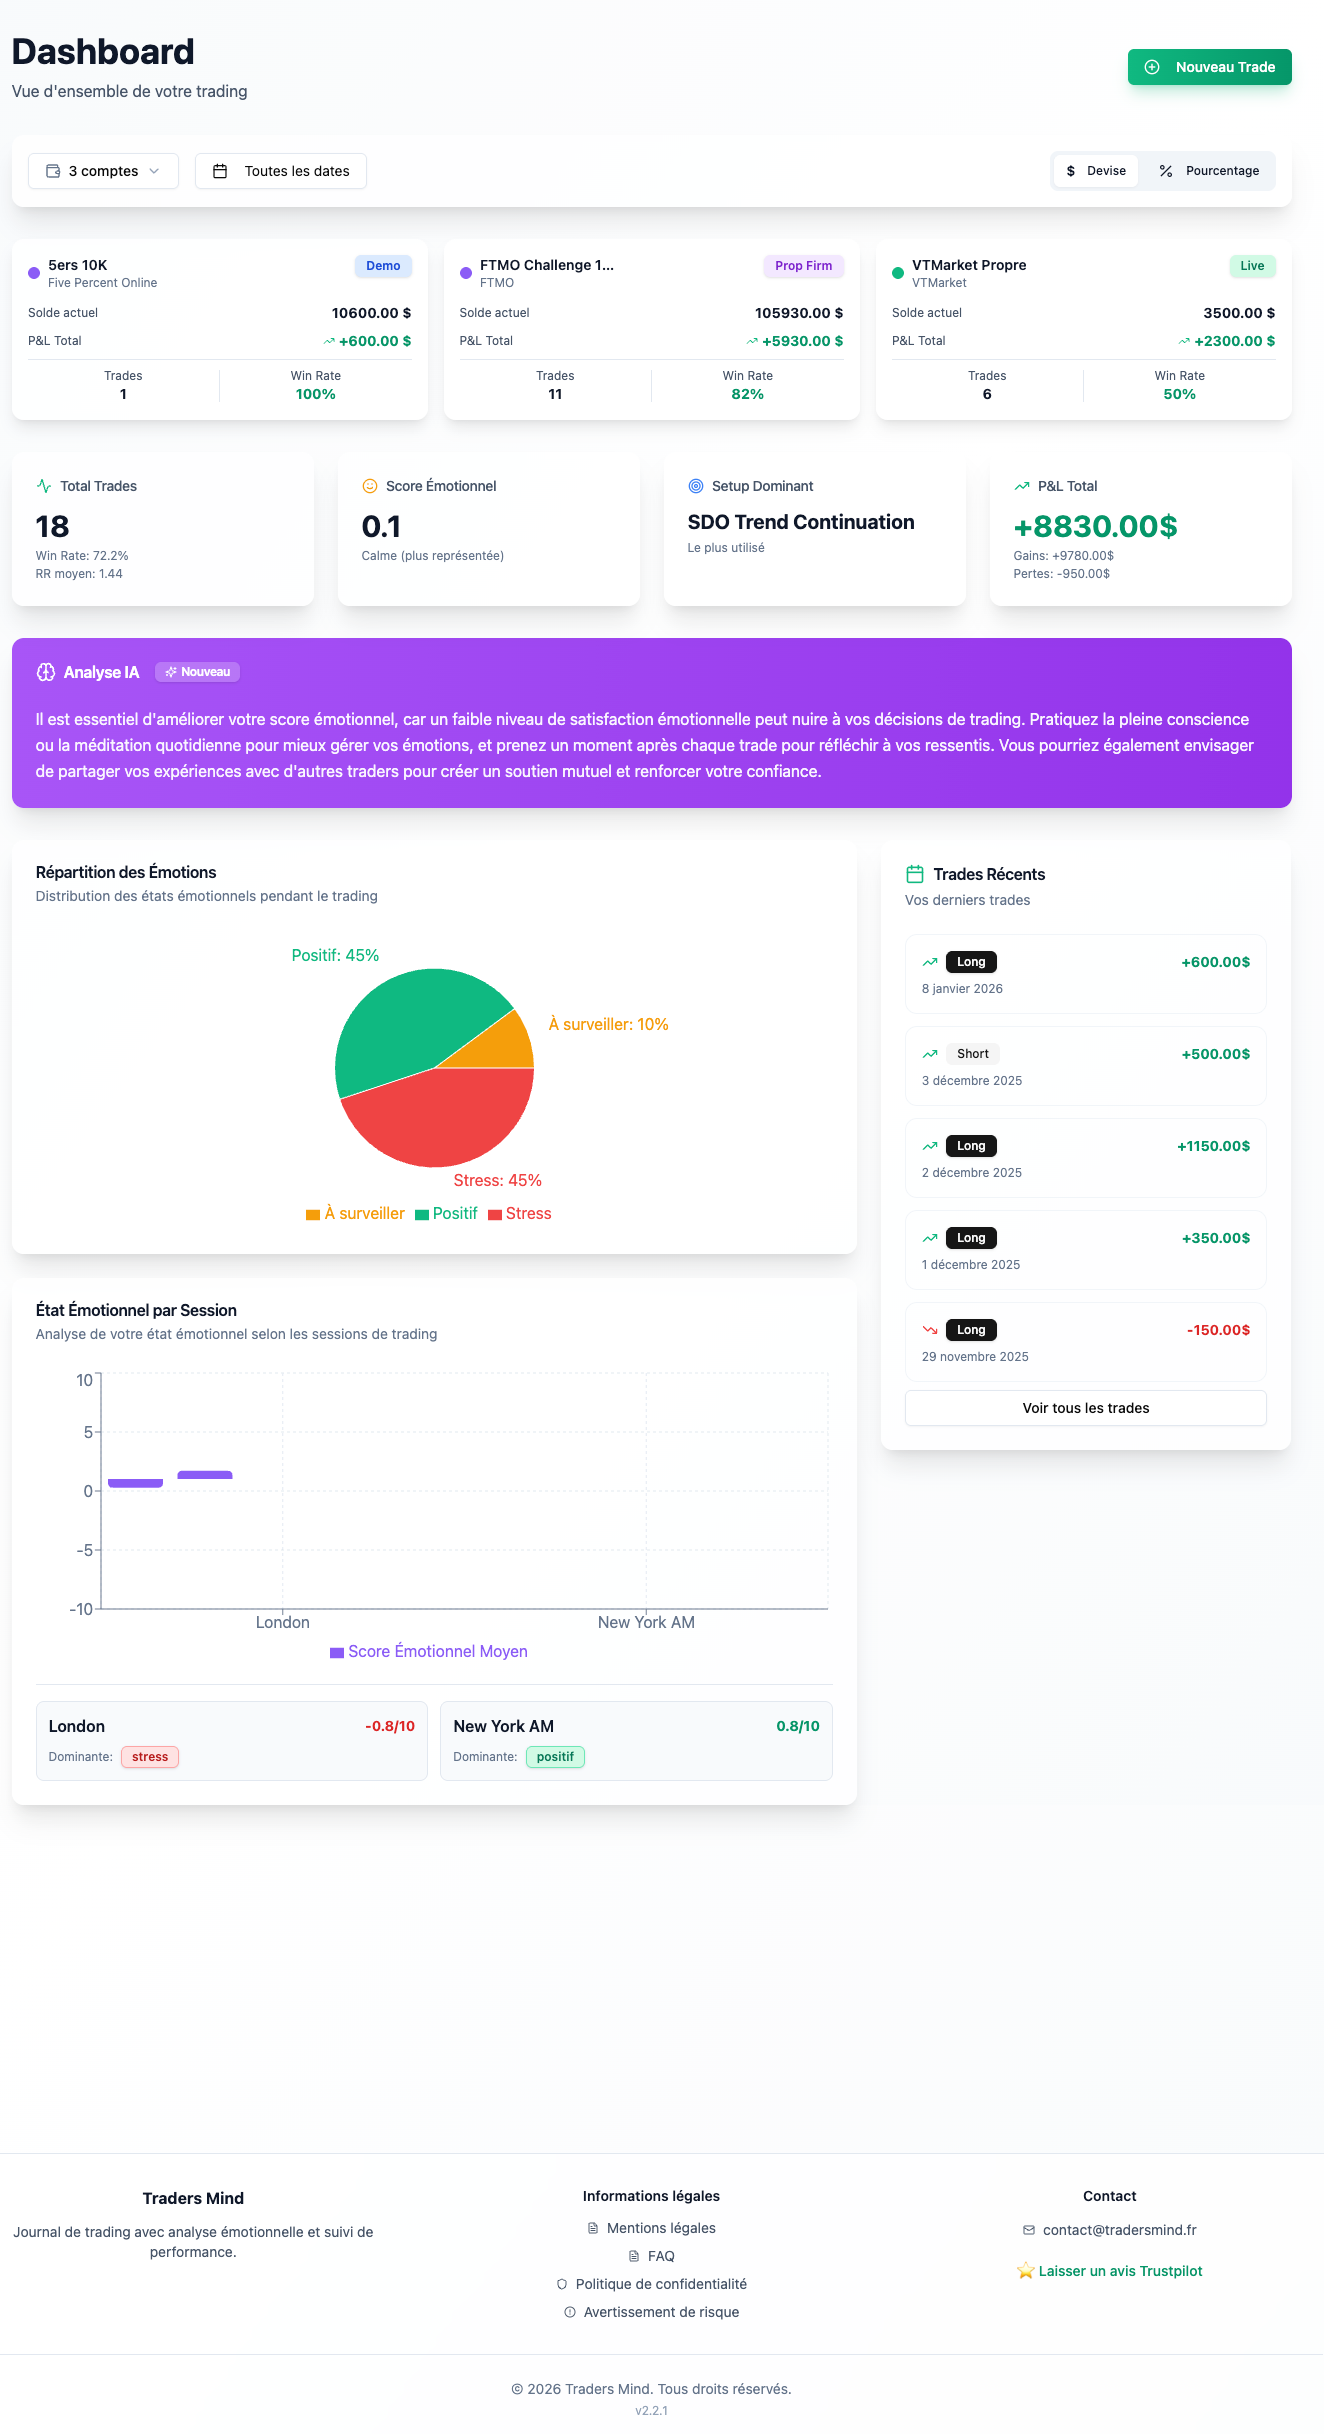Image resolution: width=1324 pixels, height=2434 pixels.
Task: Click the percent icon in Pourcentage toggle
Action: 1166,171
